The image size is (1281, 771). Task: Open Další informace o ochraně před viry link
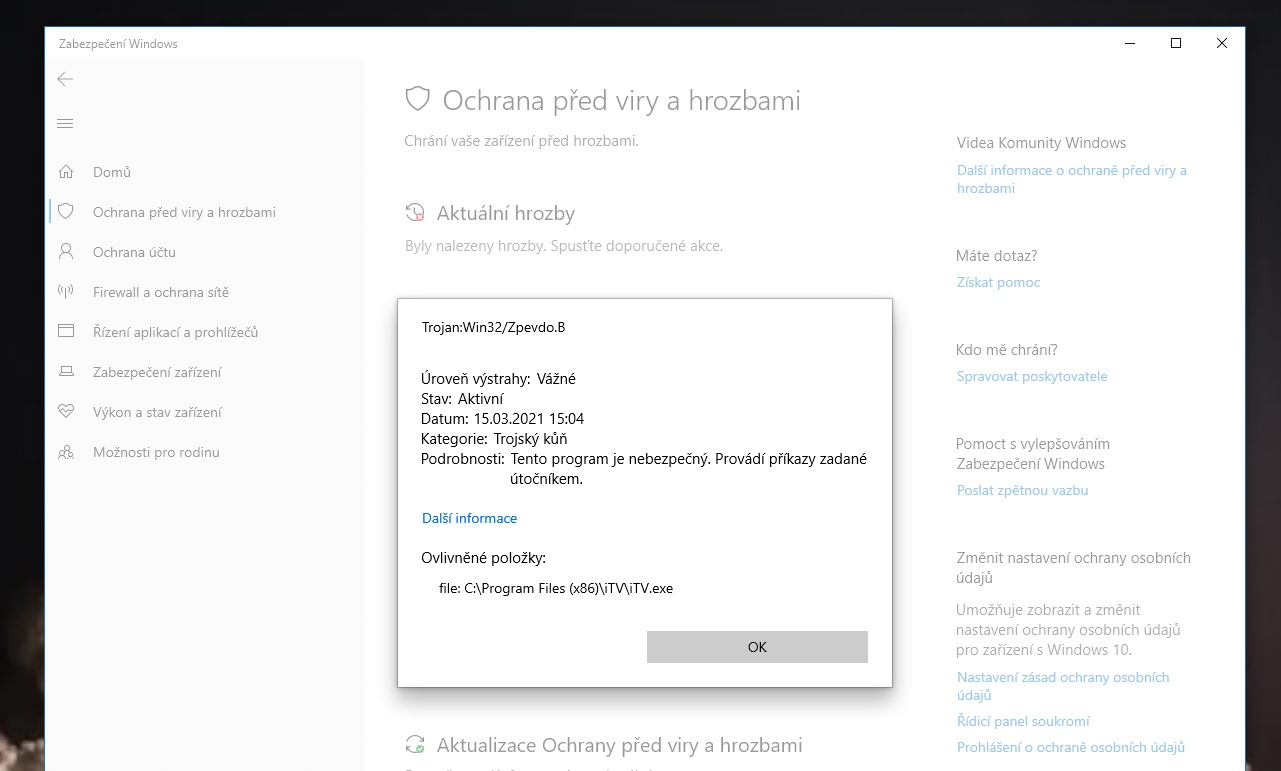pos(1072,179)
